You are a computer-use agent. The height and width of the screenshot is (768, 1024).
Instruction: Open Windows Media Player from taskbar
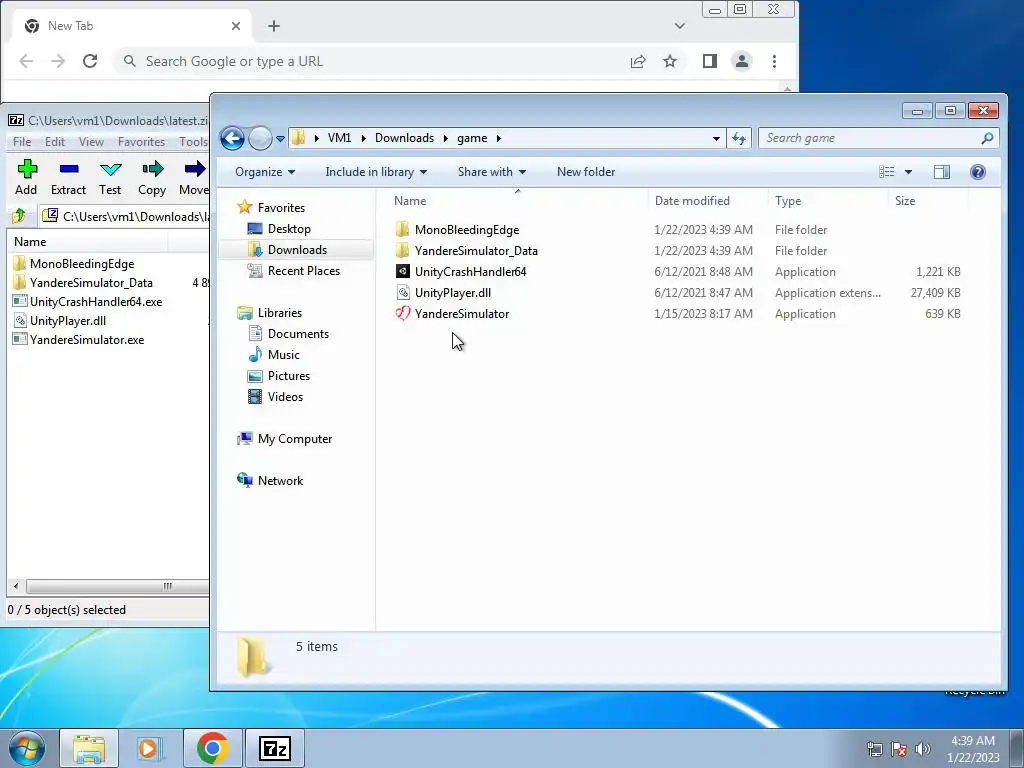coord(150,748)
